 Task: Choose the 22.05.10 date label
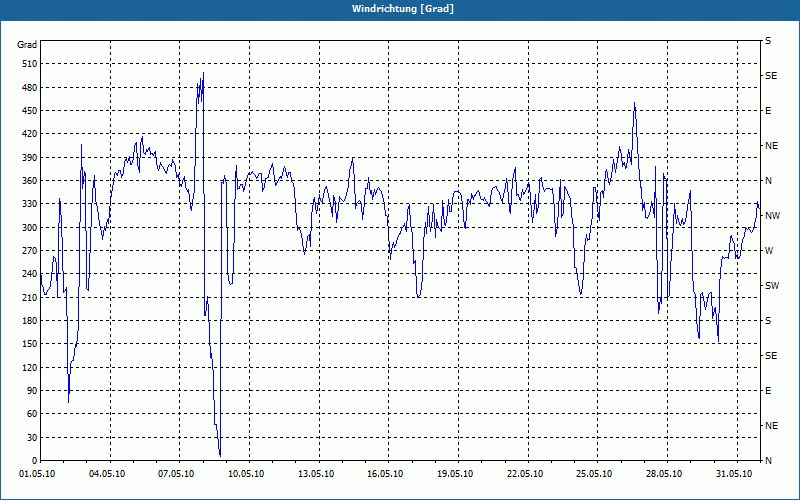pyautogui.click(x=524, y=474)
